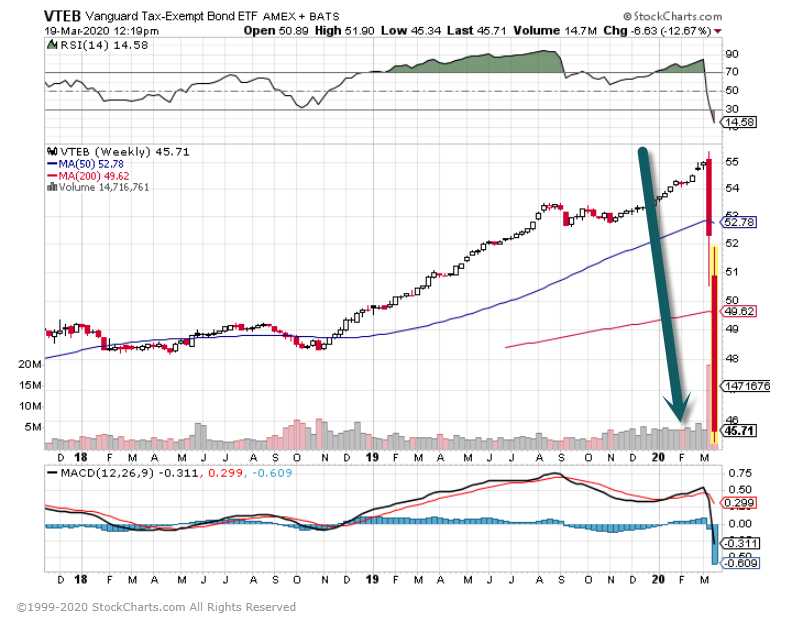
Task: Click the 1471676 volume tag
Action: 746,386
